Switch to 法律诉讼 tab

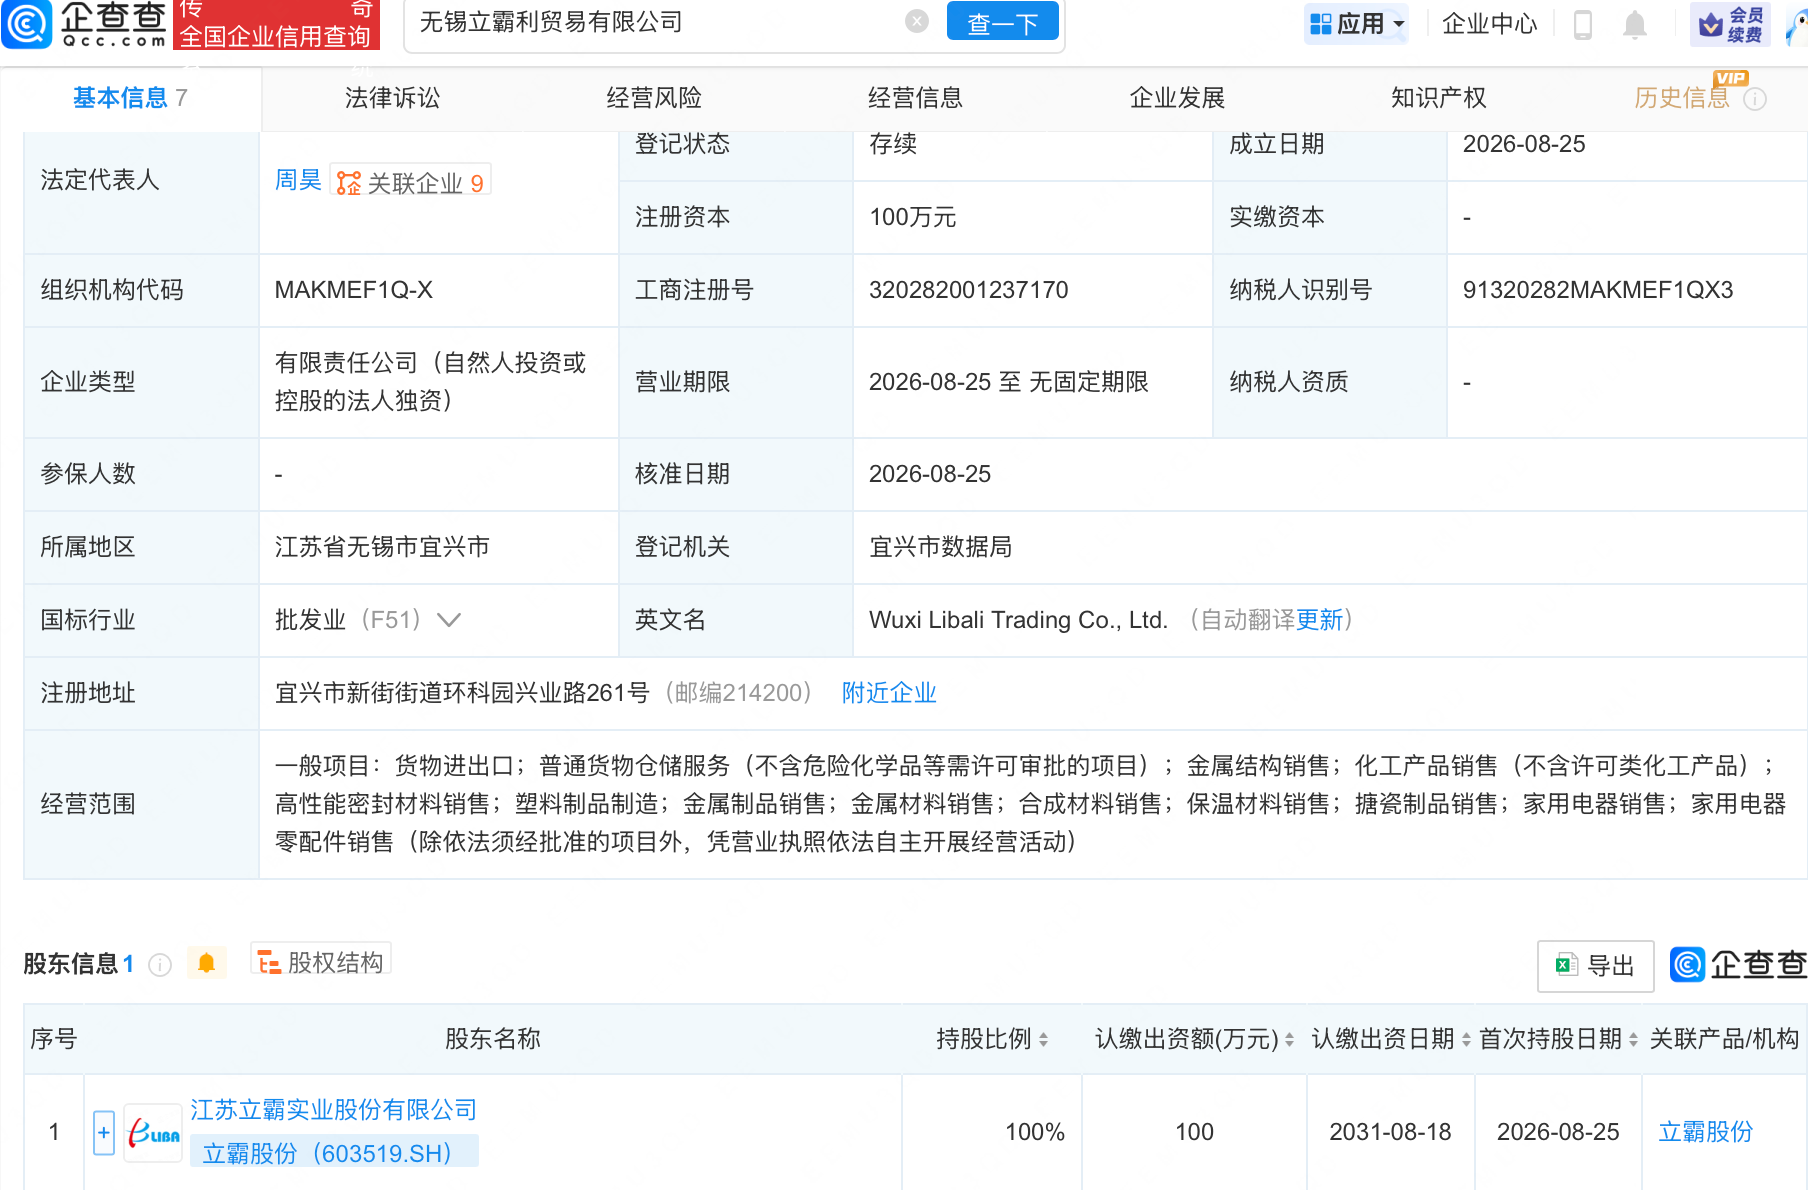click(392, 98)
